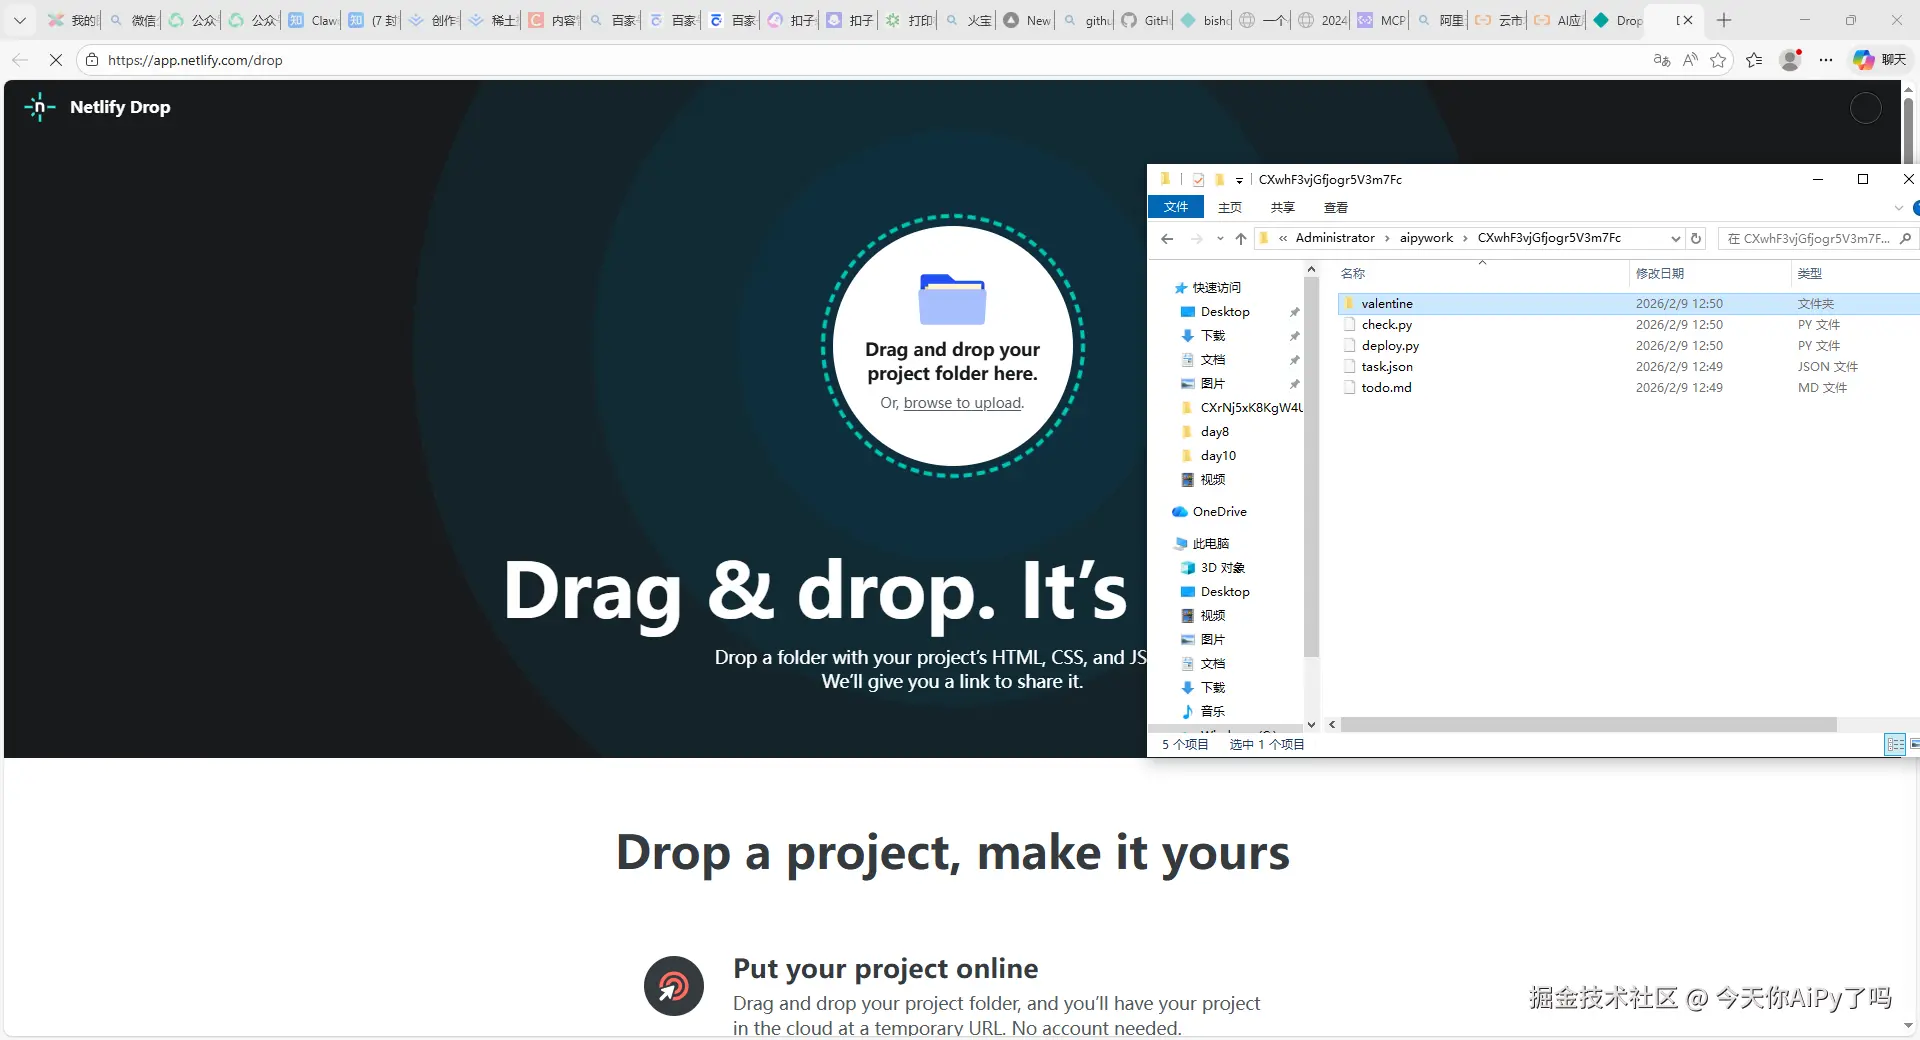Open the 文件 menu in File Explorer
The height and width of the screenshot is (1040, 1920).
tap(1176, 207)
